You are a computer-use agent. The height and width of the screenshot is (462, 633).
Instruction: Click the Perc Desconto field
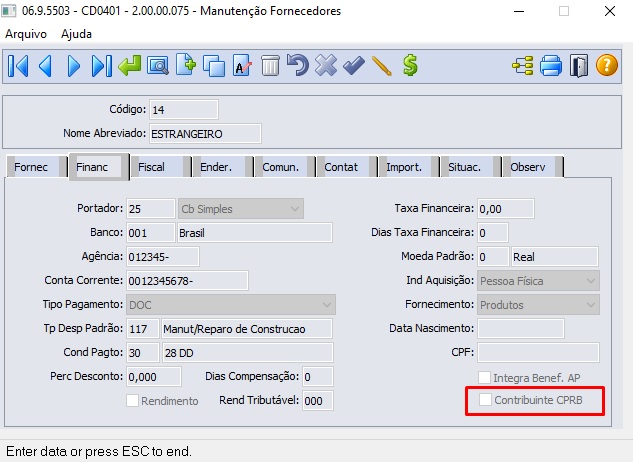154,377
